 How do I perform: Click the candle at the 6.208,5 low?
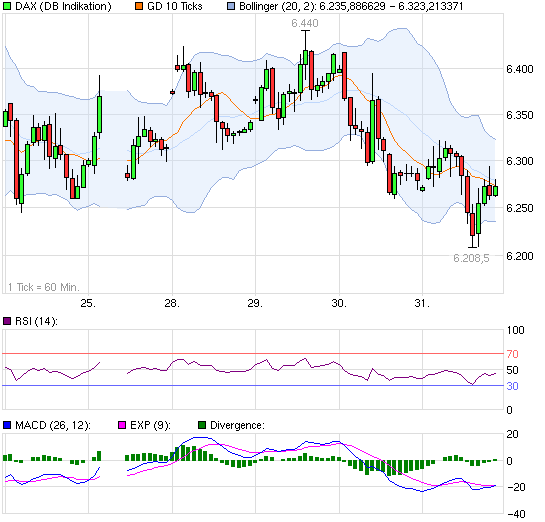pos(472,224)
